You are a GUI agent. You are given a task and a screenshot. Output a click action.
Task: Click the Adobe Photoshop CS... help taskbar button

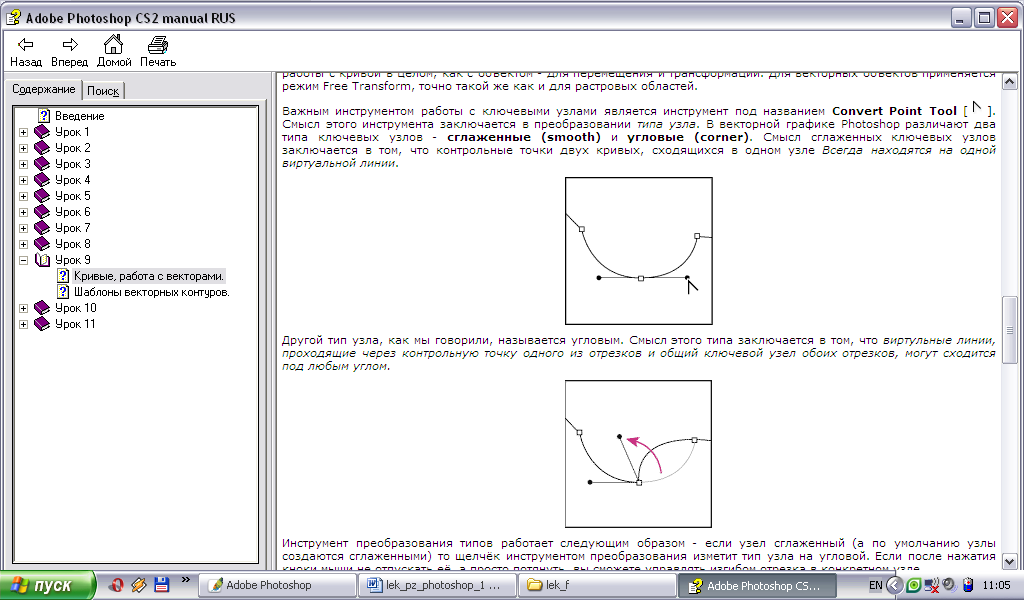tap(757, 585)
